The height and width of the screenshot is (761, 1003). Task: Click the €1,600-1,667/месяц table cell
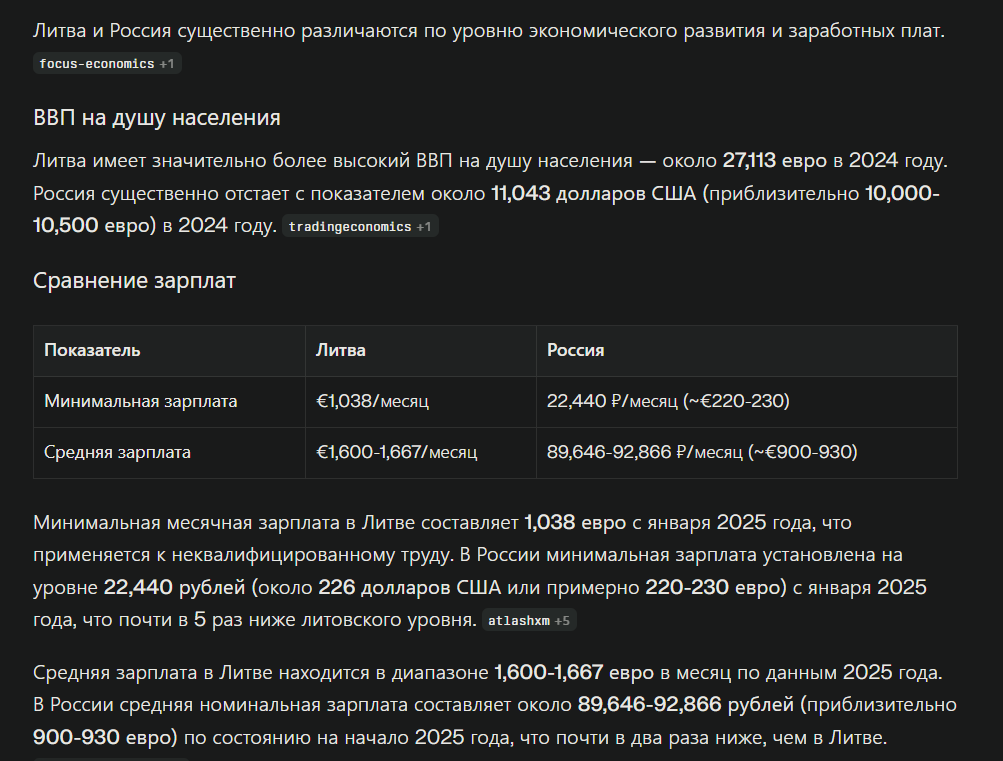pyautogui.click(x=396, y=453)
